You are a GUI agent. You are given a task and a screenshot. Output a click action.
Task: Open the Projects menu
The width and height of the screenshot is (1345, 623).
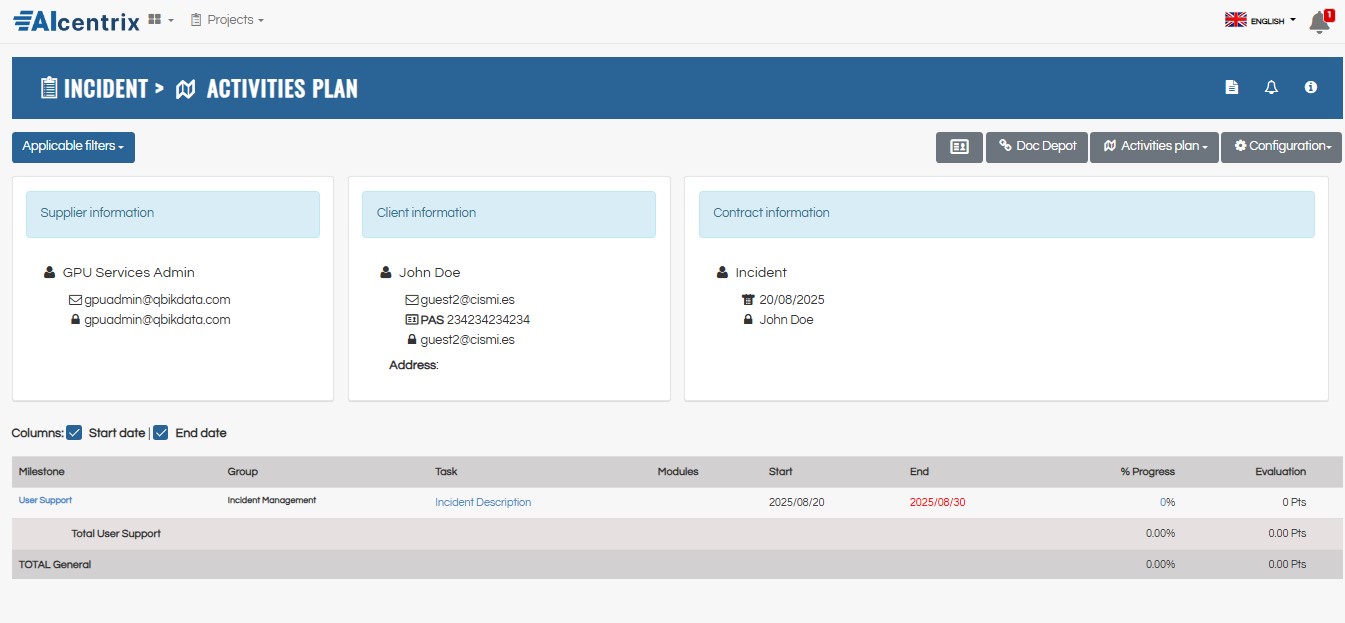227,20
